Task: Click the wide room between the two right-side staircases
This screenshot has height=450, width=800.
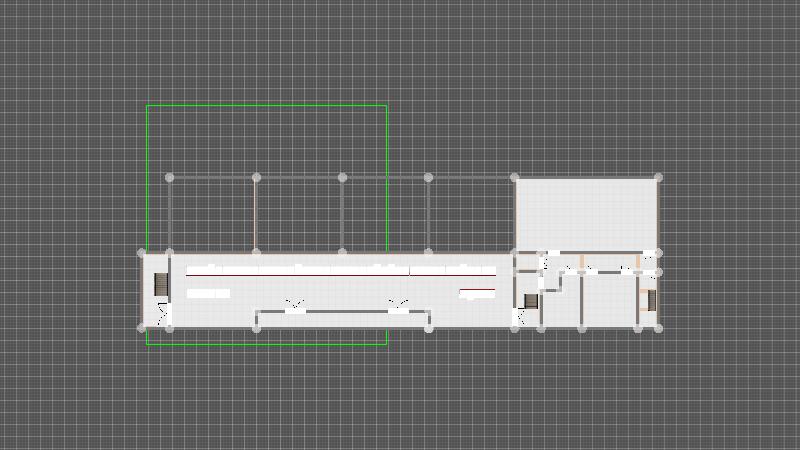Action: [x=608, y=300]
